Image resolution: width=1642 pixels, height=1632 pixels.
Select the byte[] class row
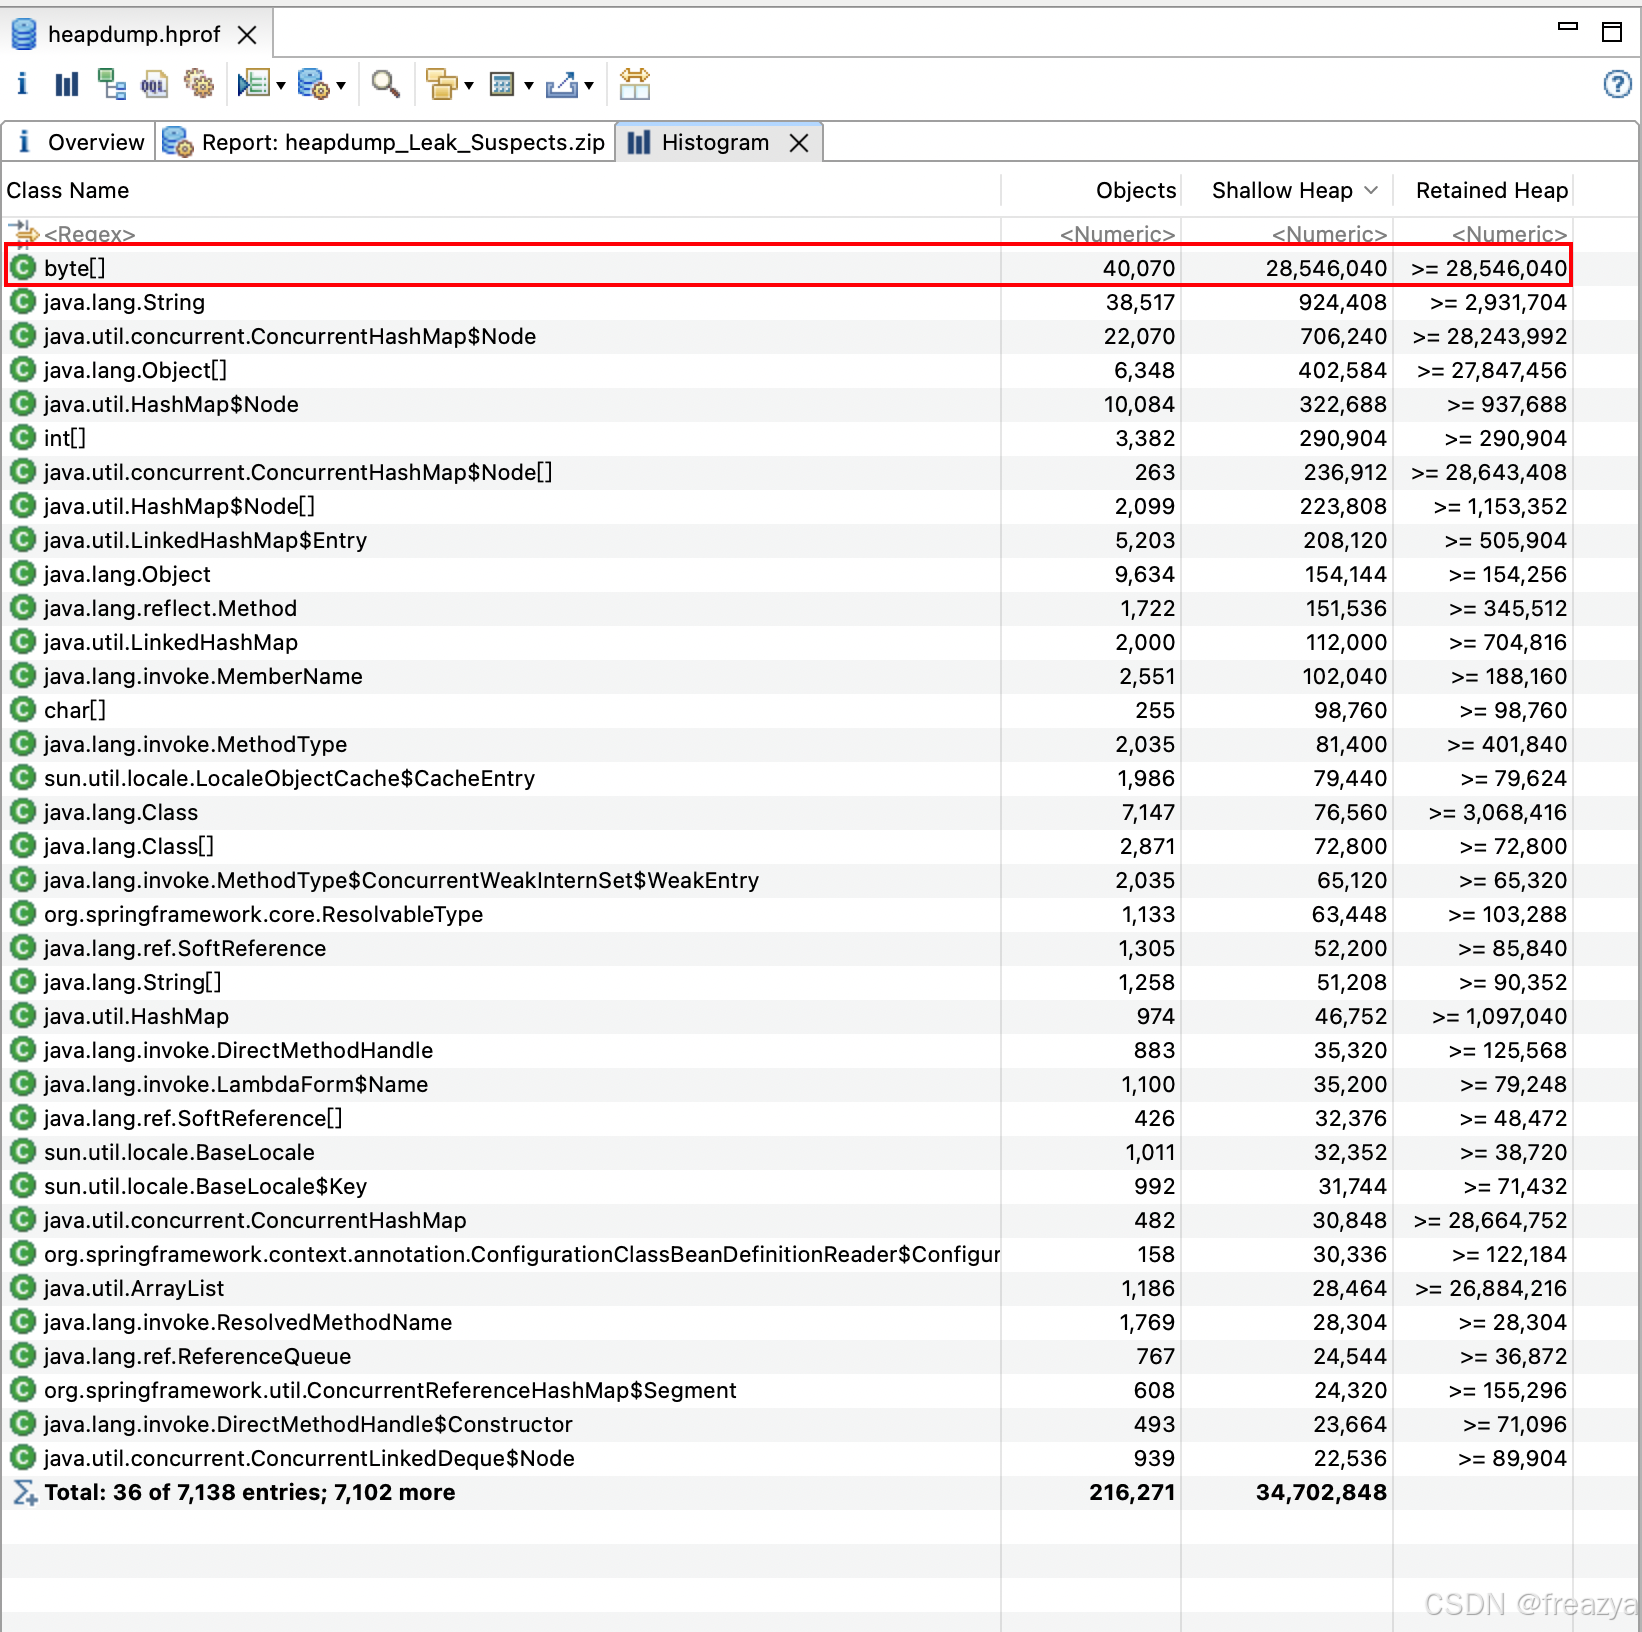788,268
